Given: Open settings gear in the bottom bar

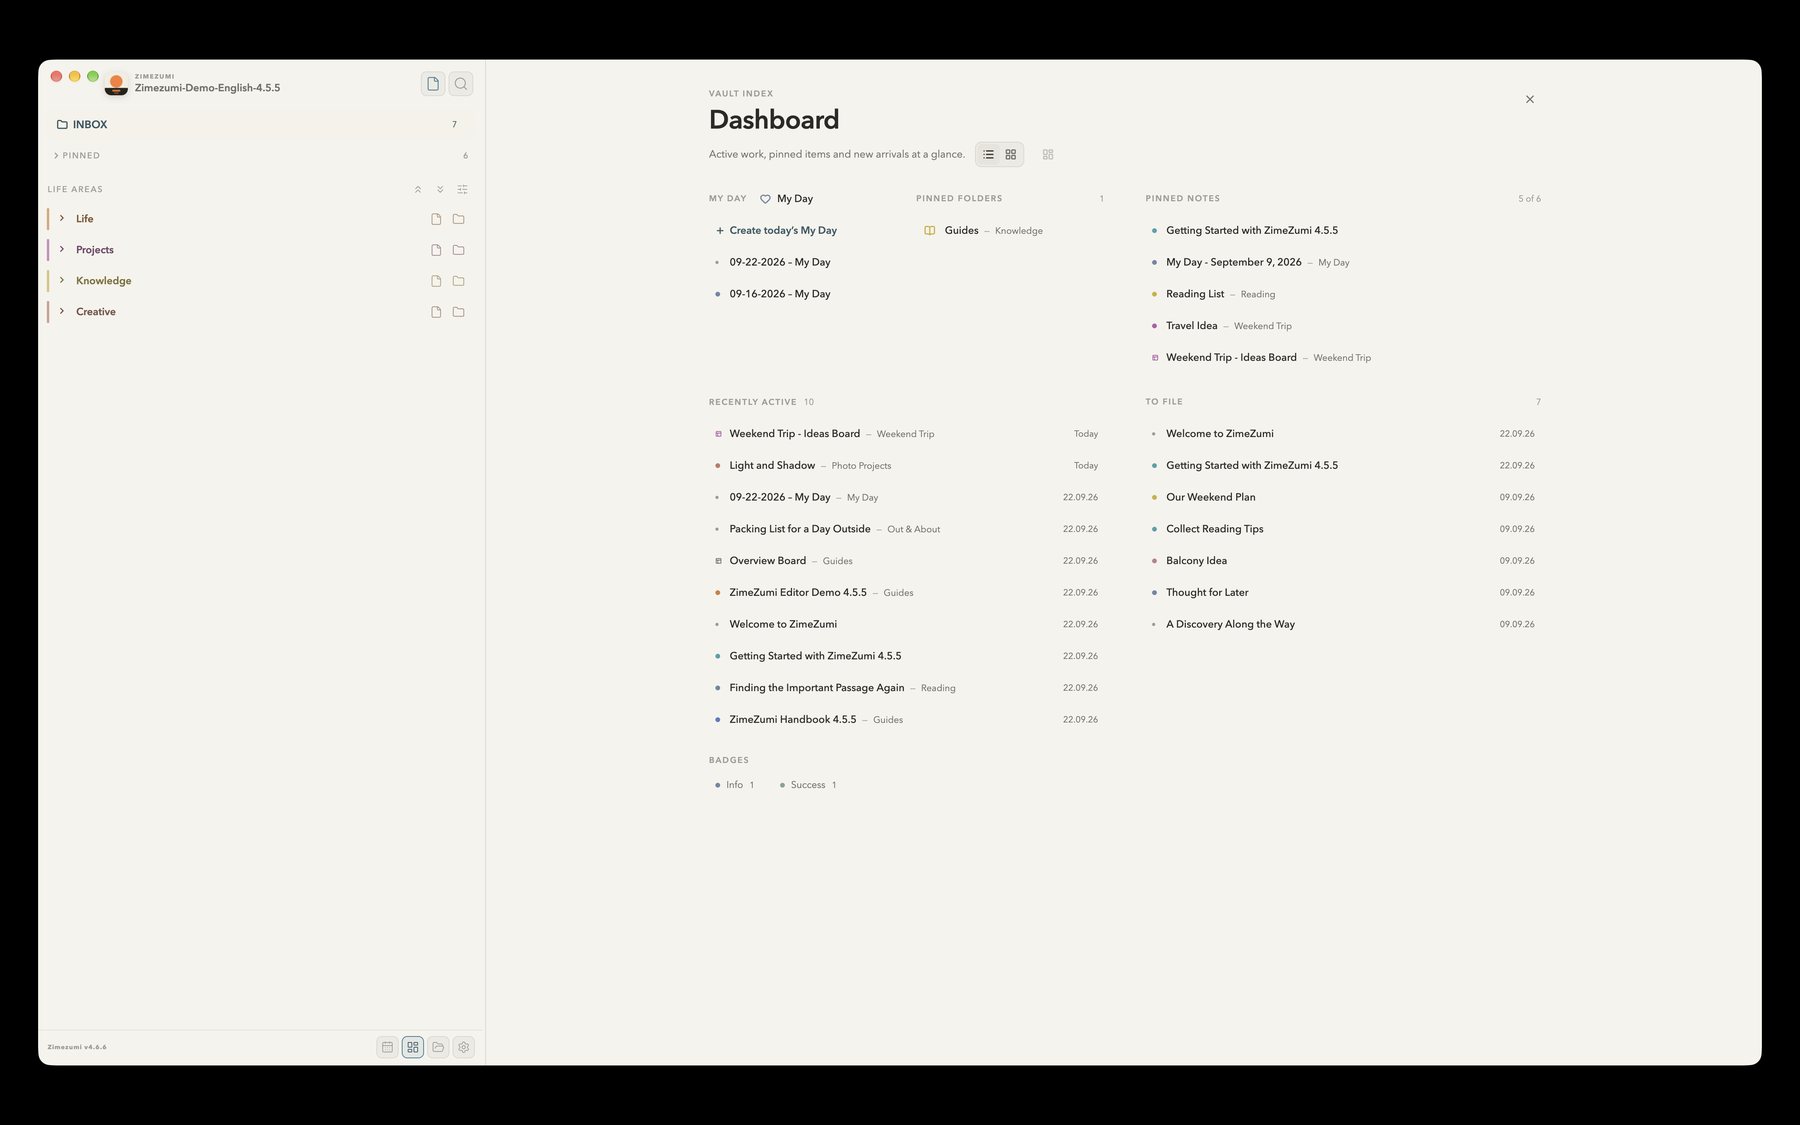Looking at the screenshot, I should (464, 1047).
